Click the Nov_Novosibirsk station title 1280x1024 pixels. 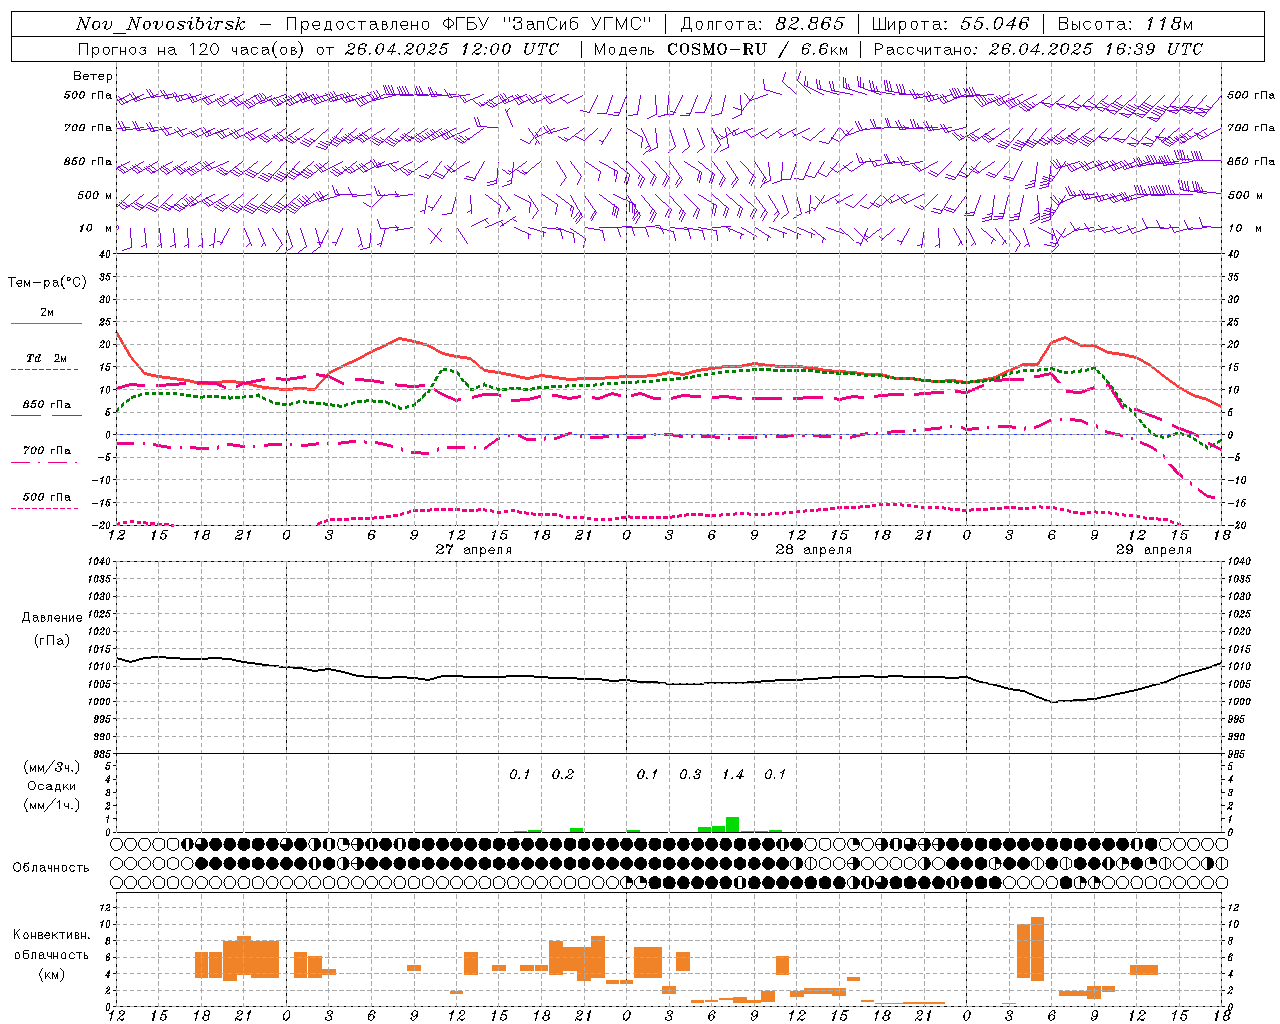161,24
